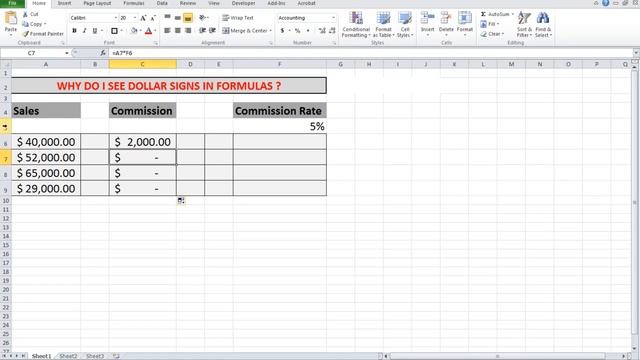Select the Sheet2 worksheet tab

pos(68,356)
